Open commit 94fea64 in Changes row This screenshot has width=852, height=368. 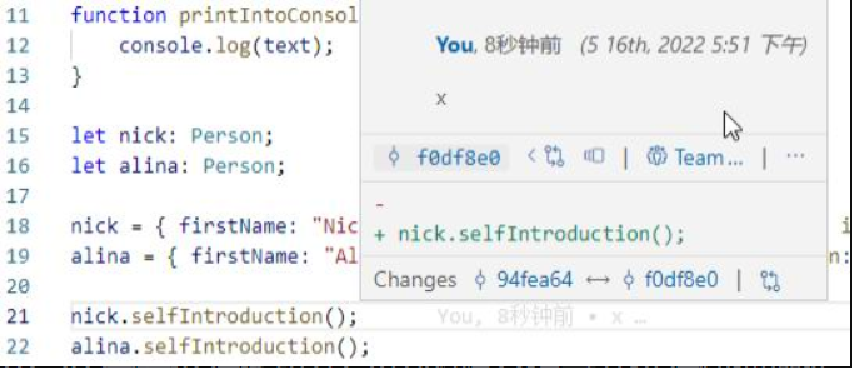tap(535, 279)
